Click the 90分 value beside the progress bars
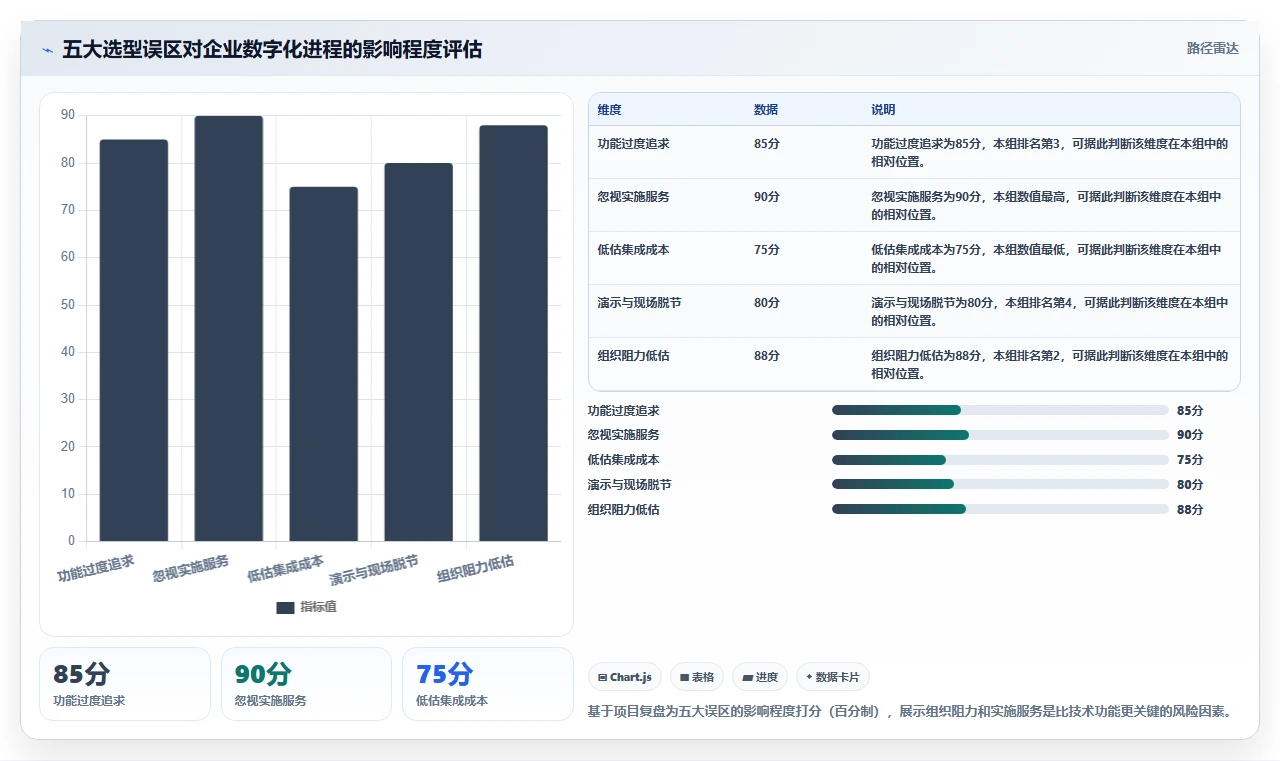Image resolution: width=1280 pixels, height=761 pixels. (x=1190, y=435)
